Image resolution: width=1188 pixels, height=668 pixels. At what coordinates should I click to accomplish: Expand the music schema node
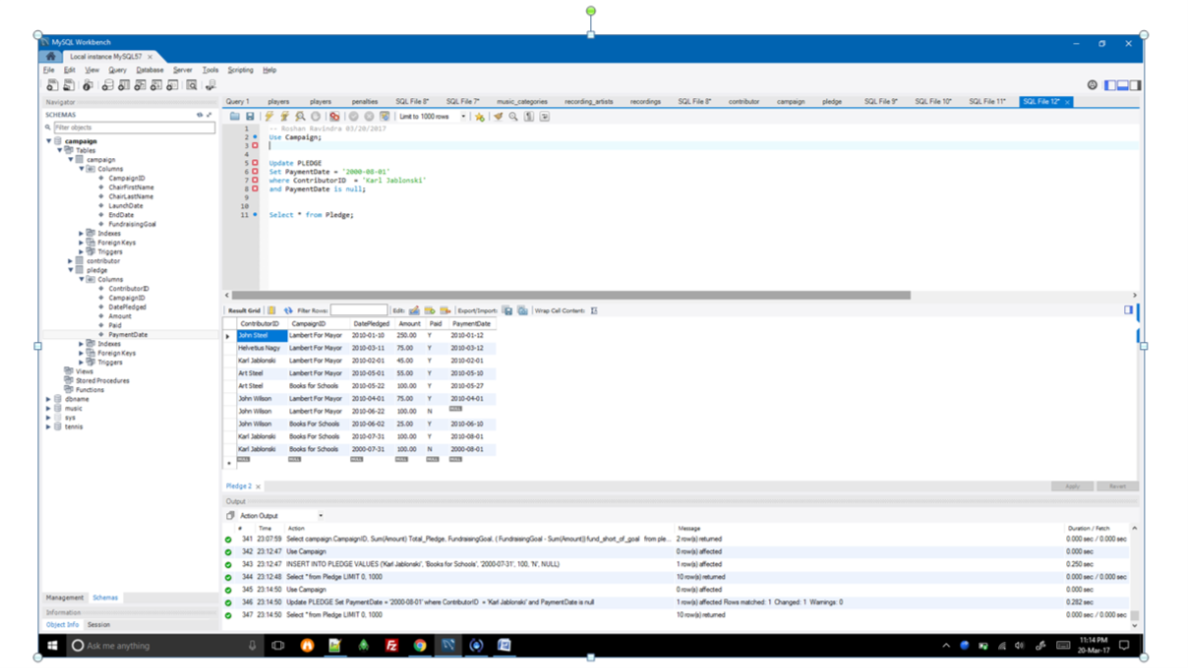(49, 408)
